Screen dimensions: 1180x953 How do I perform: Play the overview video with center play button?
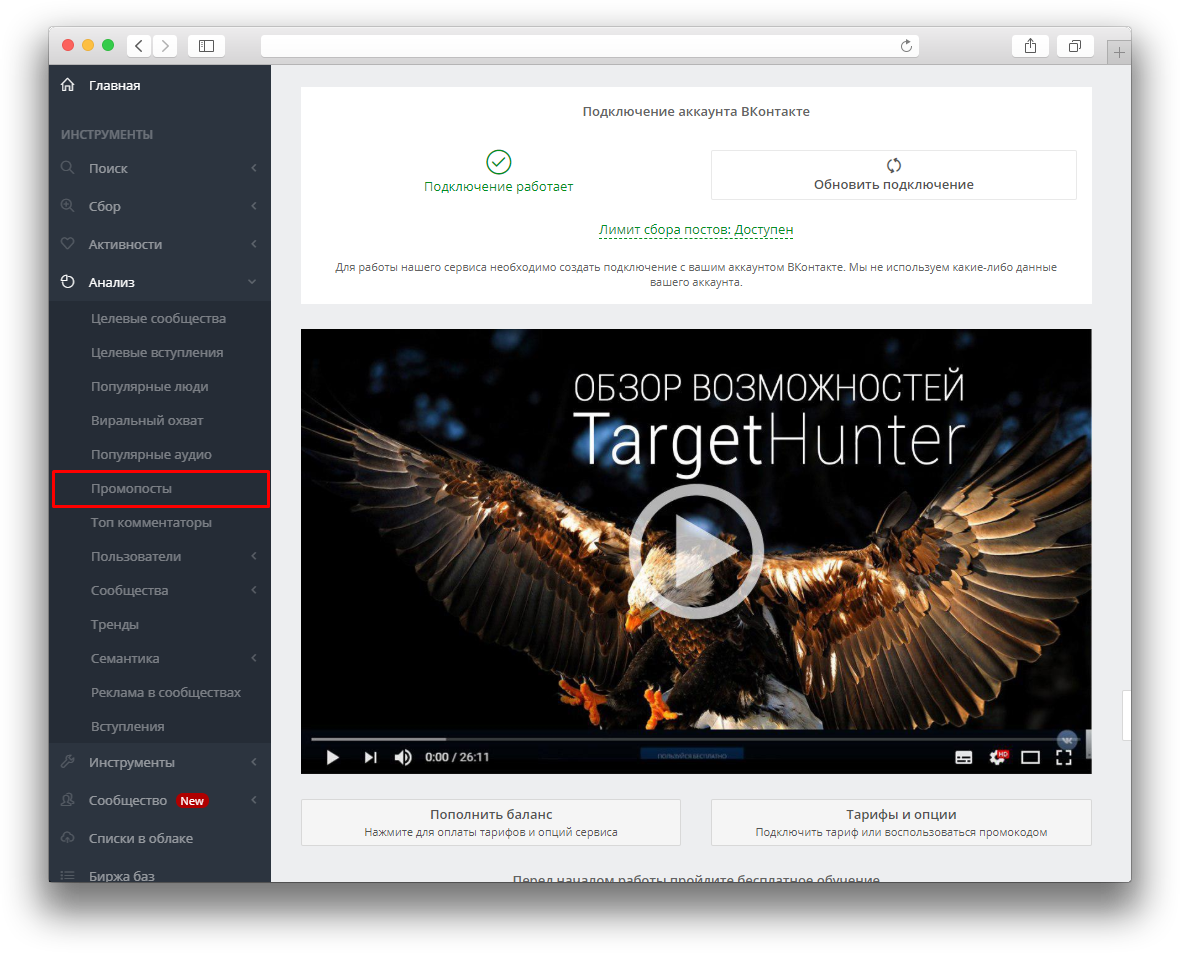click(x=696, y=551)
